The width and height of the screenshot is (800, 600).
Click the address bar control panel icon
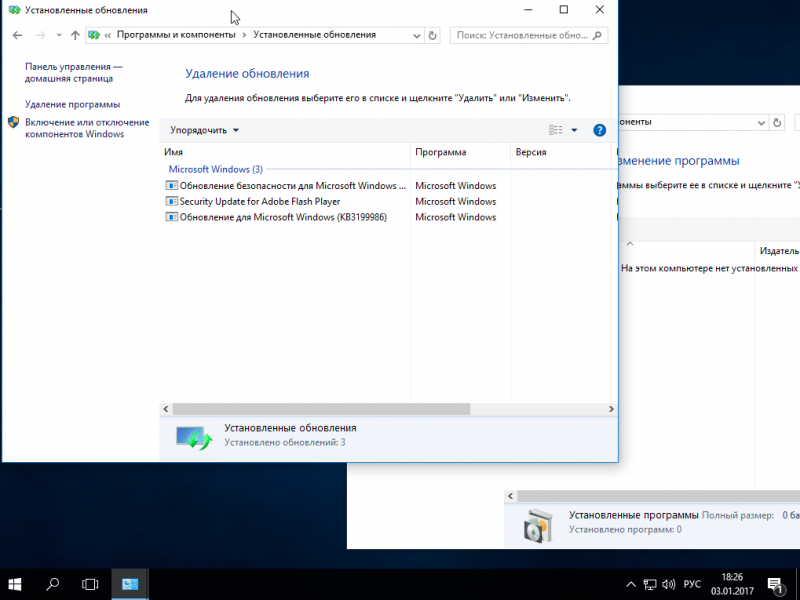point(94,35)
